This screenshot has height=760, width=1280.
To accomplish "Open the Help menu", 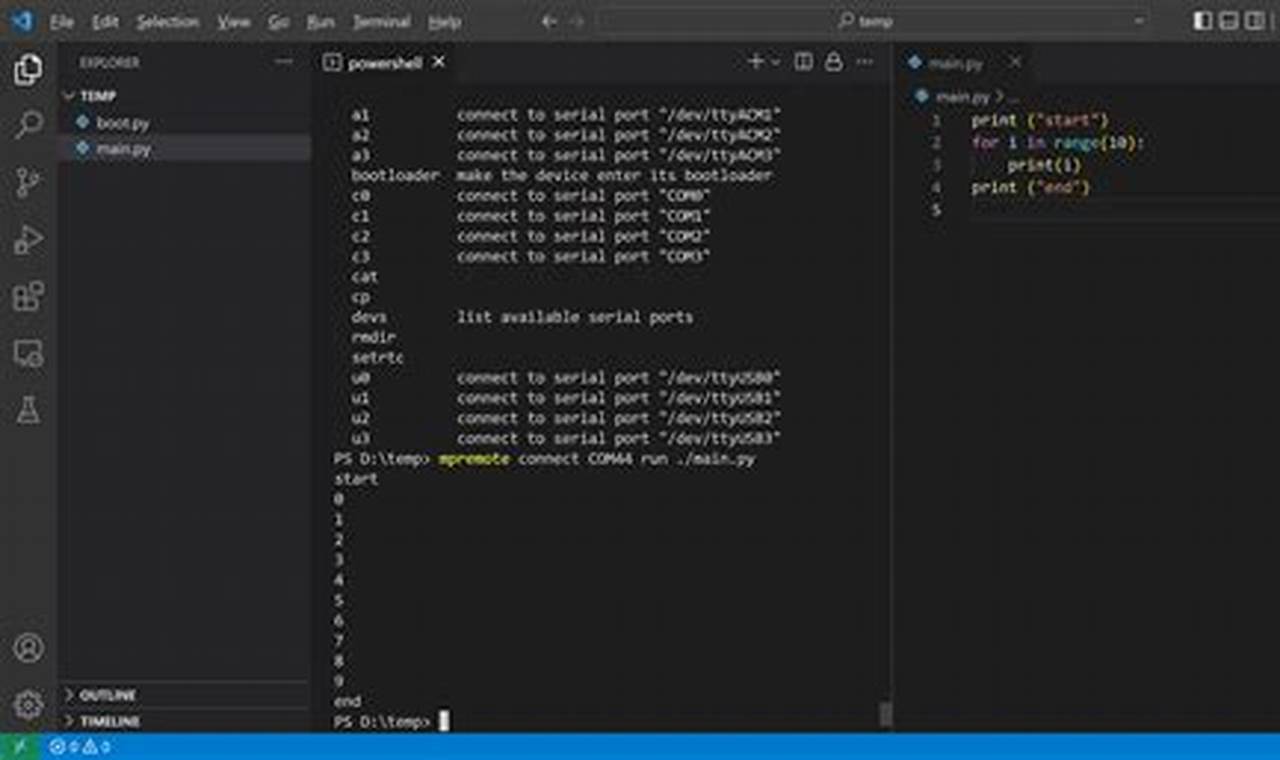I will point(444,21).
